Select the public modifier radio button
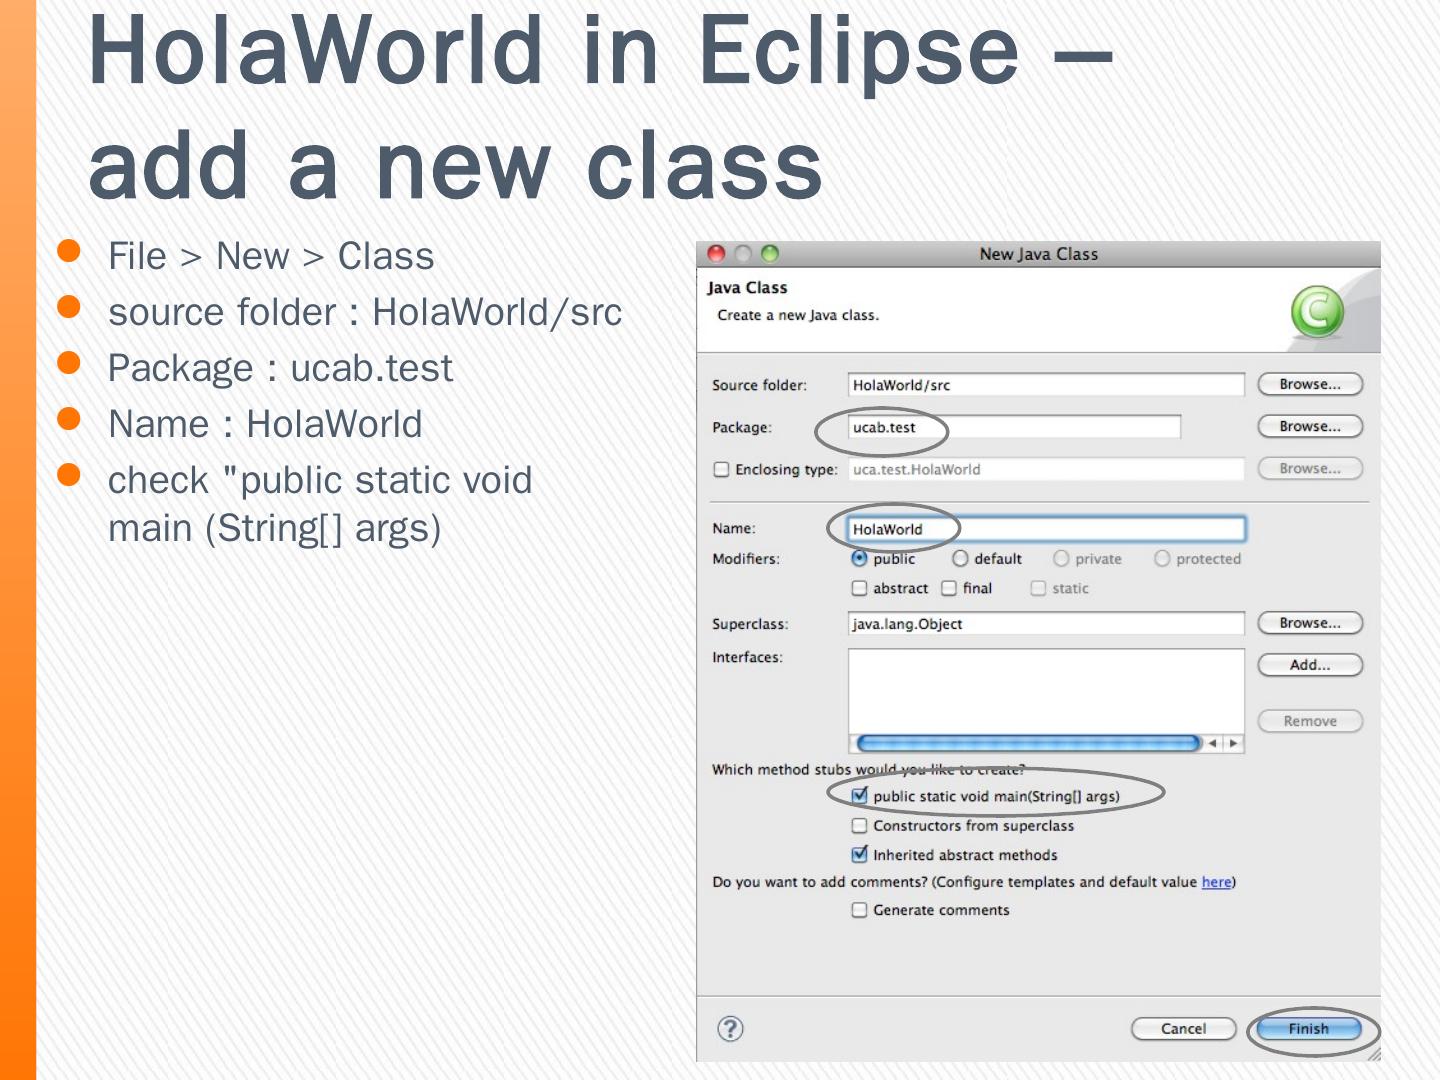Screen dimensions: 1440x1080 859,558
